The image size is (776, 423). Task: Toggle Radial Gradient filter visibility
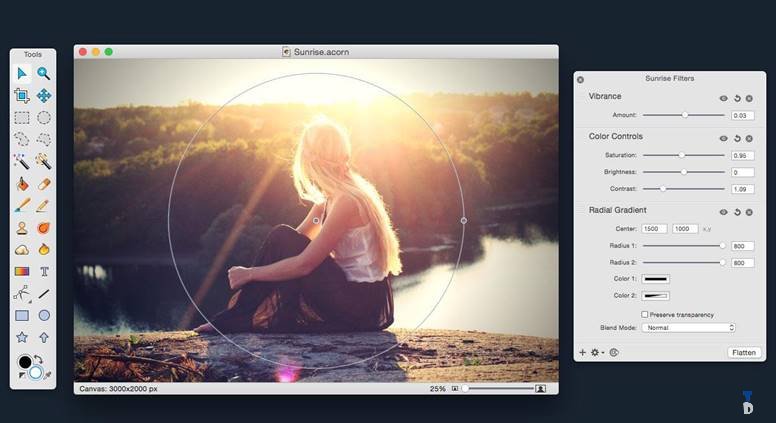(724, 212)
